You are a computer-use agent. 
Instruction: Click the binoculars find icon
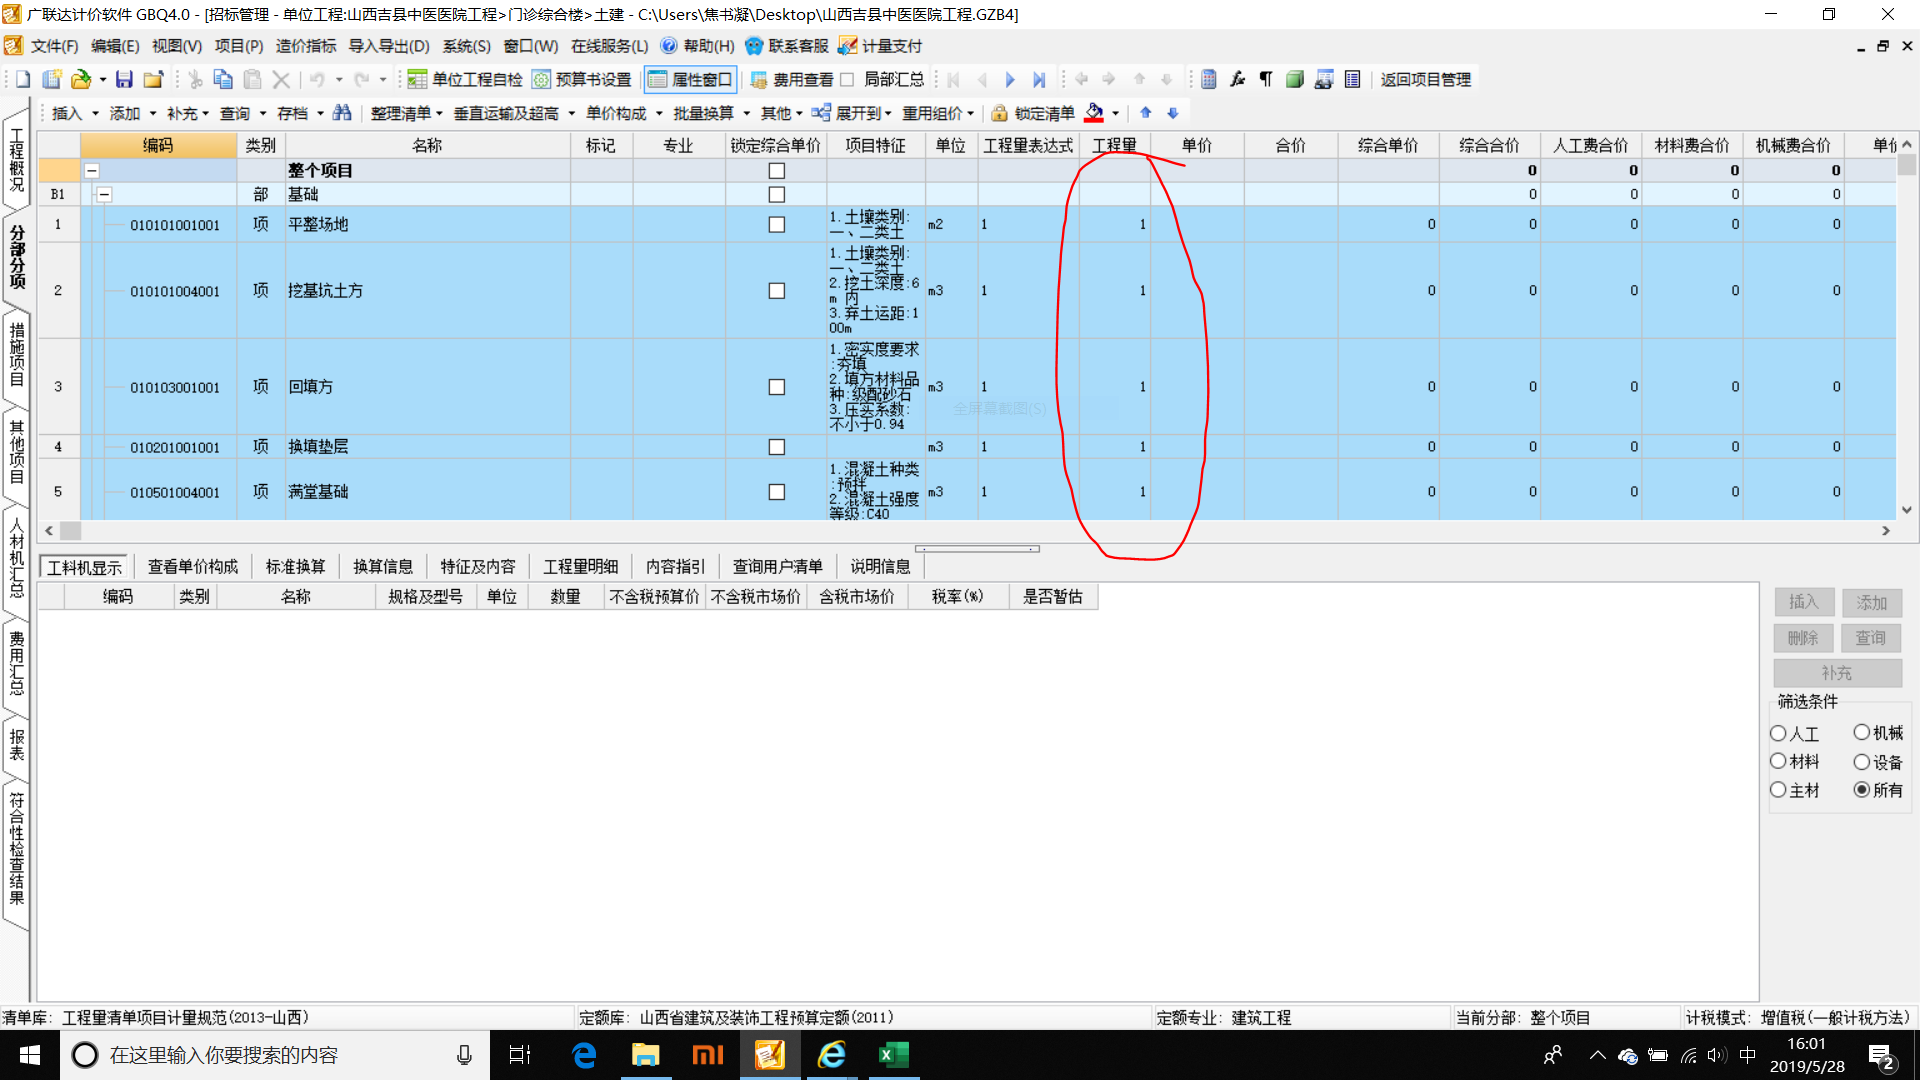coord(342,113)
